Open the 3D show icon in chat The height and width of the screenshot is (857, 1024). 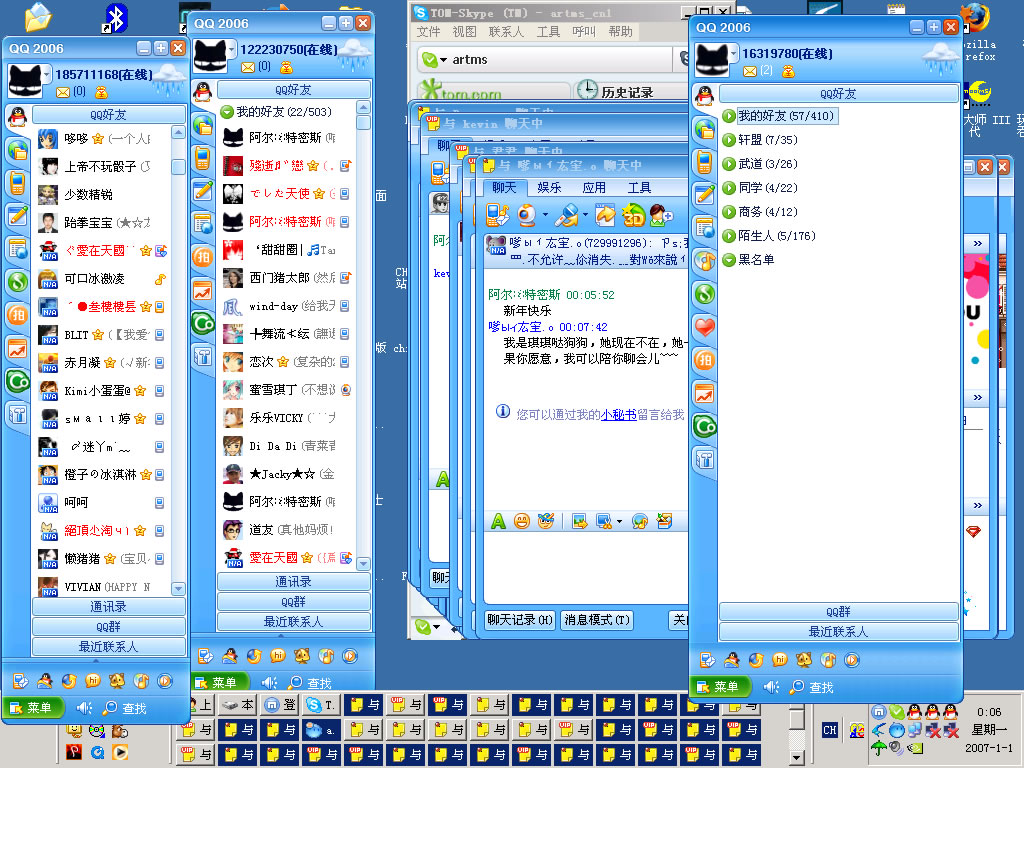coord(633,214)
